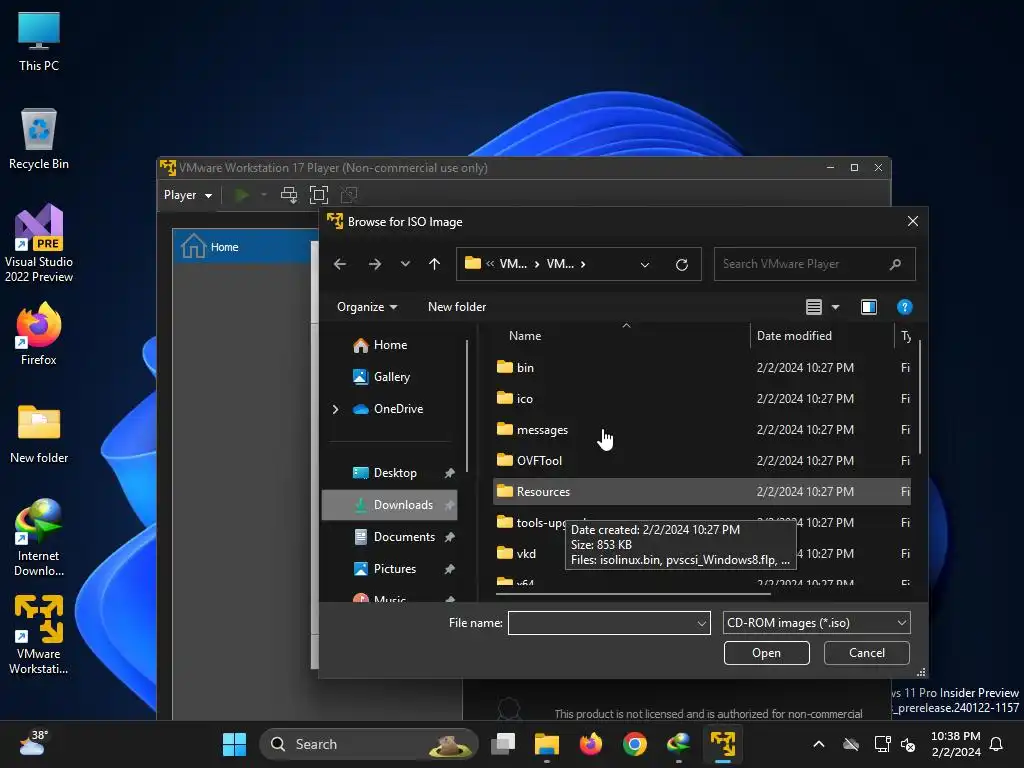Open Pictures in navigation pane
Viewport: 1024px width, 768px height.
[x=394, y=569]
